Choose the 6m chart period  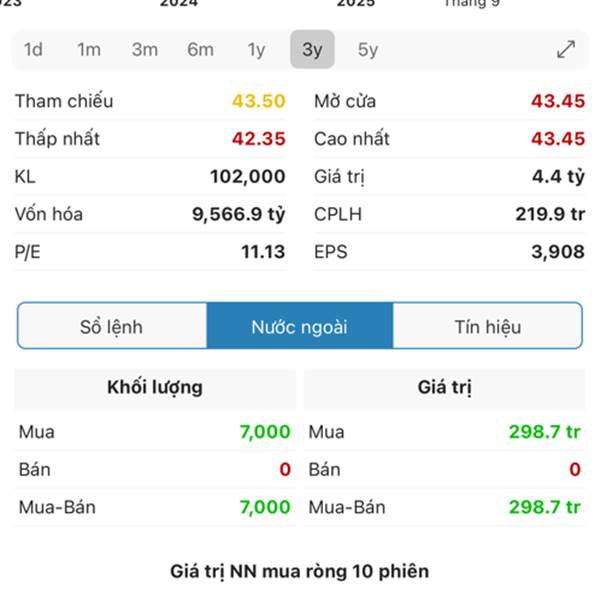pos(200,49)
